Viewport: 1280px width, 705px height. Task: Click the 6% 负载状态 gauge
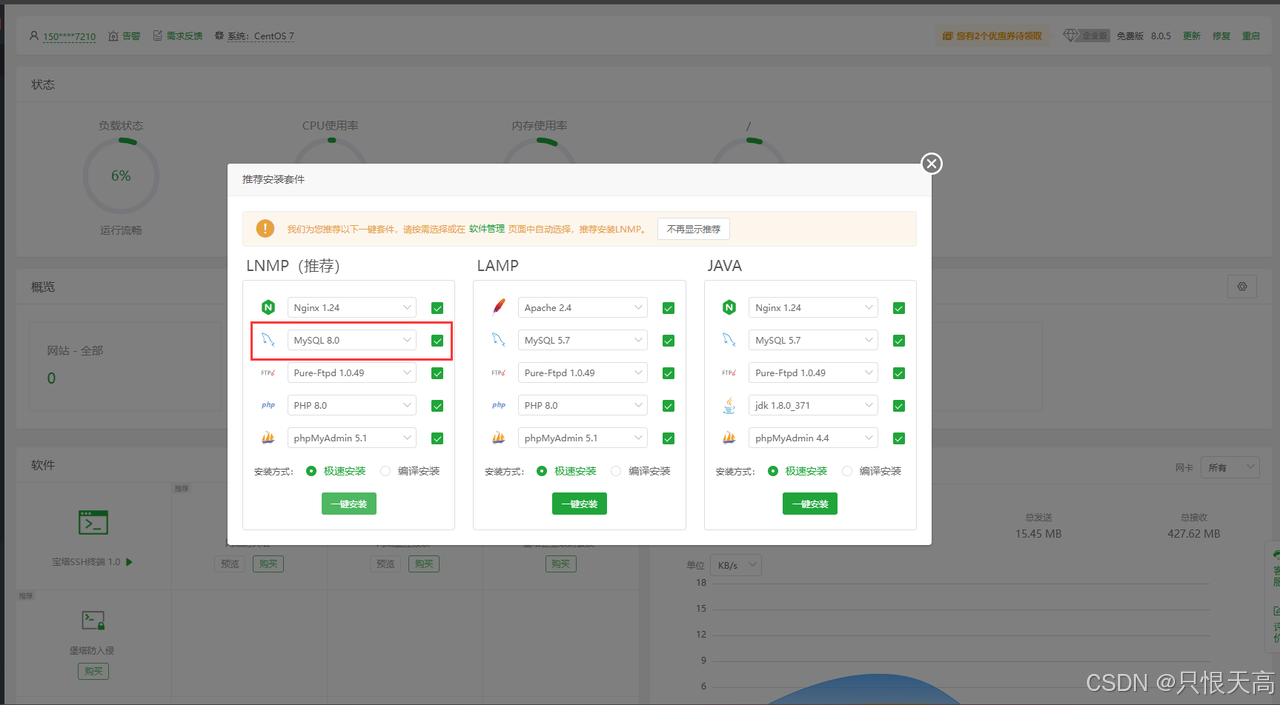pyautogui.click(x=121, y=175)
